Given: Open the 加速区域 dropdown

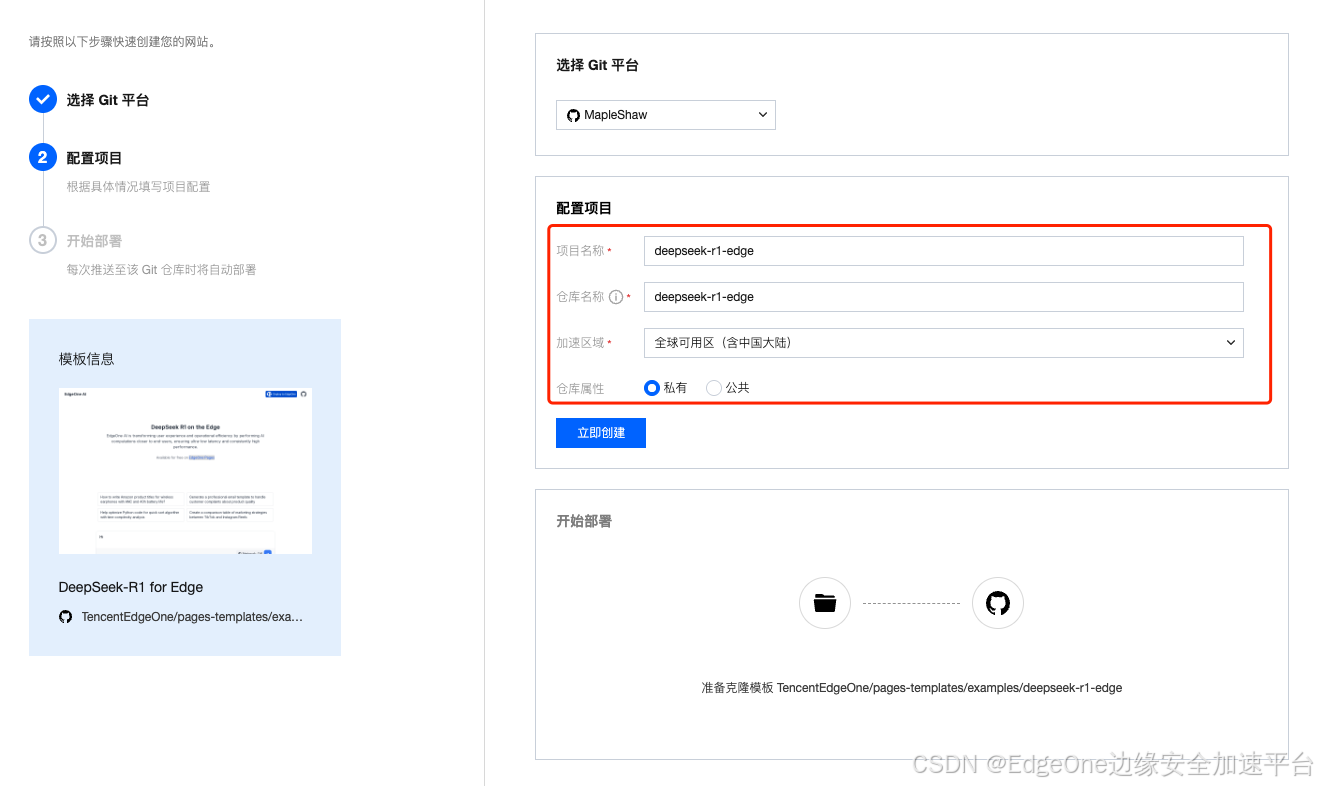Looking at the screenshot, I should 944,343.
